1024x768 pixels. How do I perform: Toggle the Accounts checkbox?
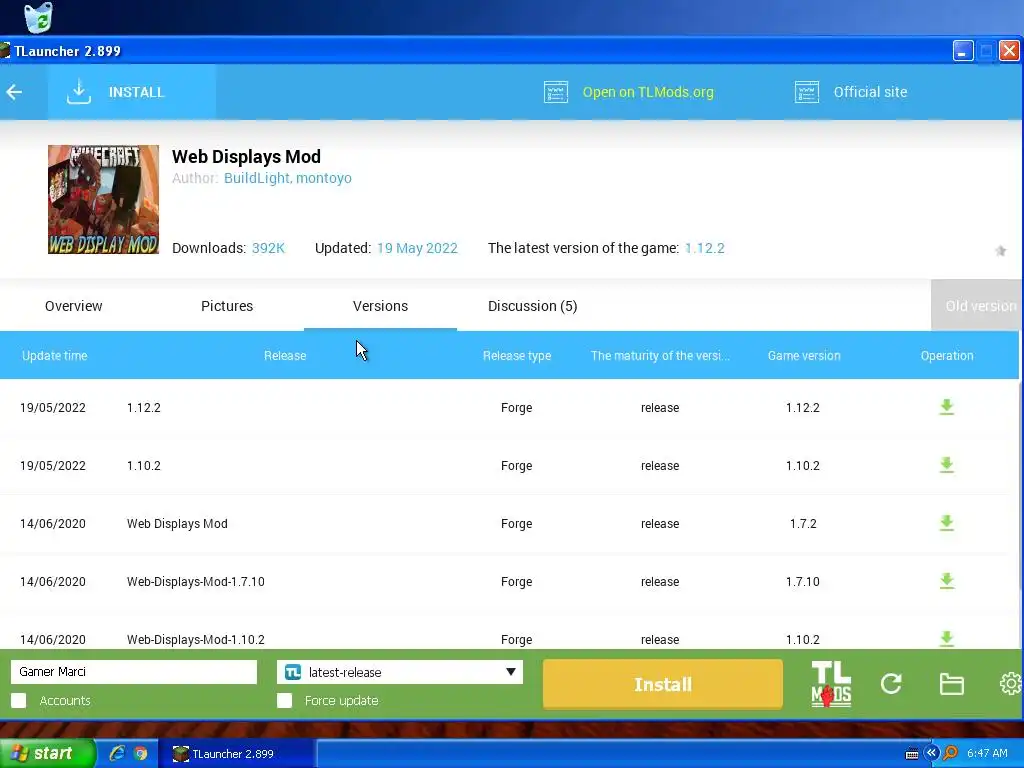[x=19, y=701]
